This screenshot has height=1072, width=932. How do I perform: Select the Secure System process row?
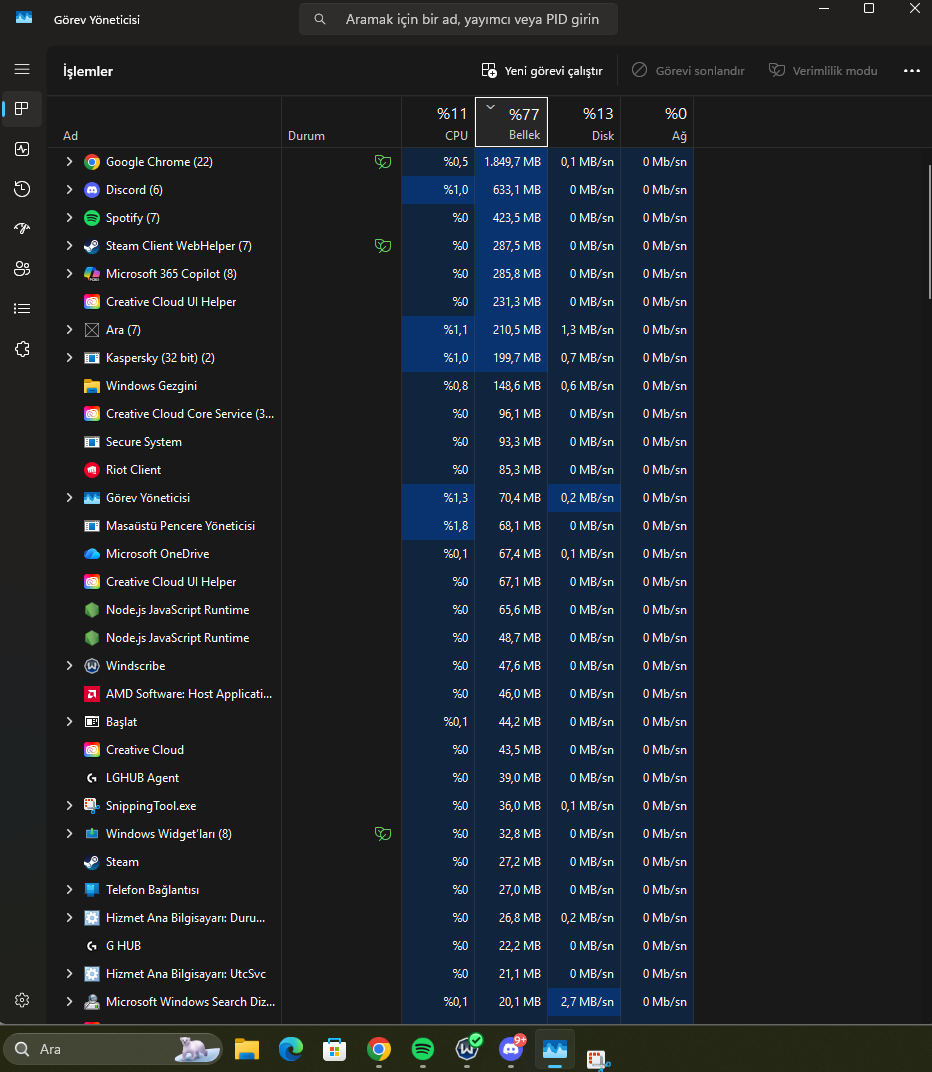(370, 442)
